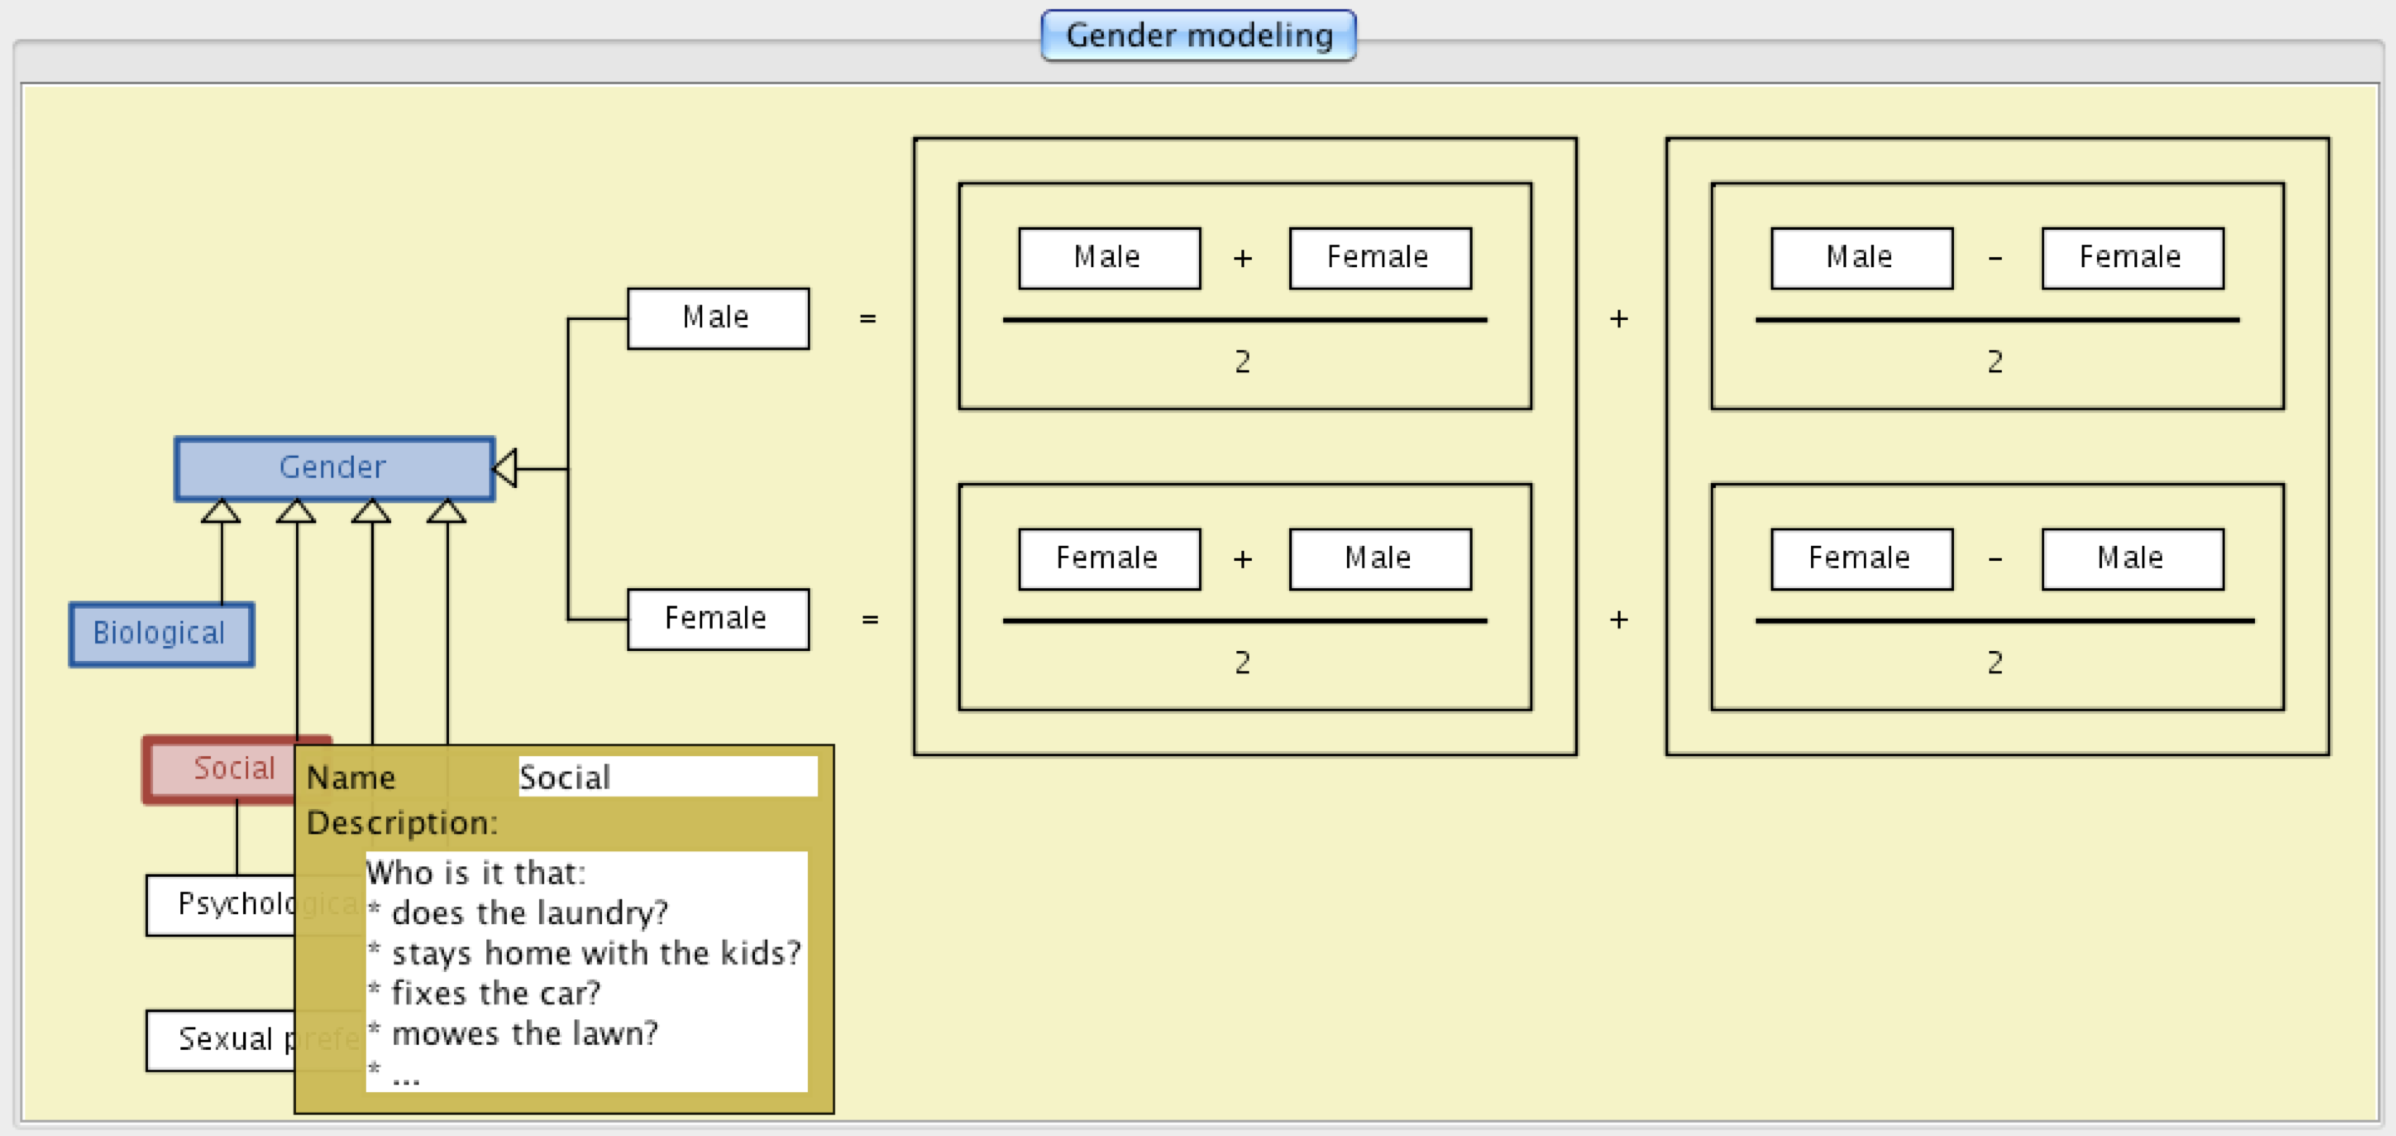Click the equals sign beside Male box
This screenshot has width=2396, height=1136.
(867, 319)
